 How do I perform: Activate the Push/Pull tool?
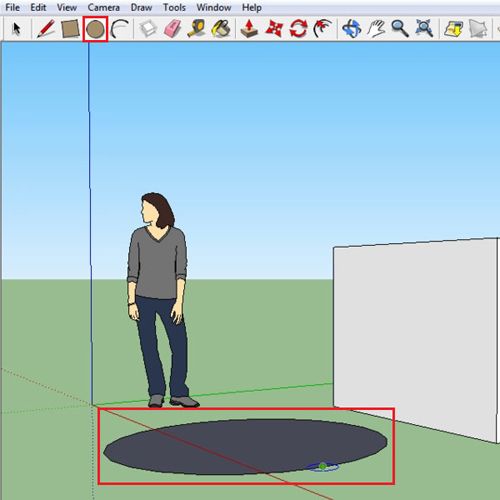[x=249, y=29]
